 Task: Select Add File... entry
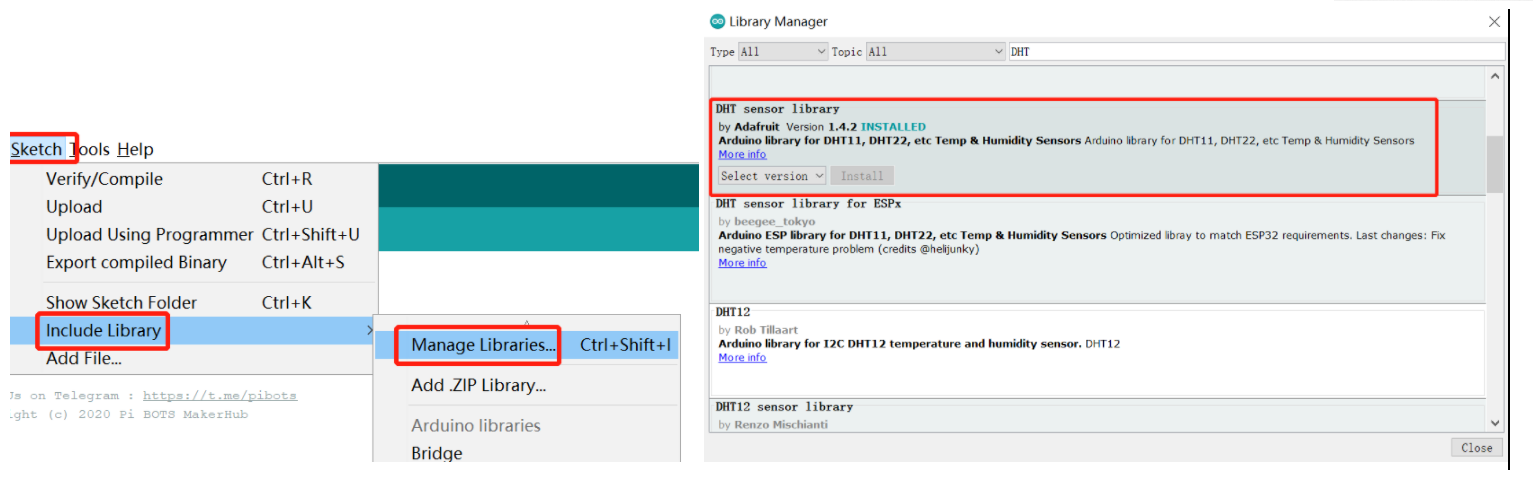[194, 358]
